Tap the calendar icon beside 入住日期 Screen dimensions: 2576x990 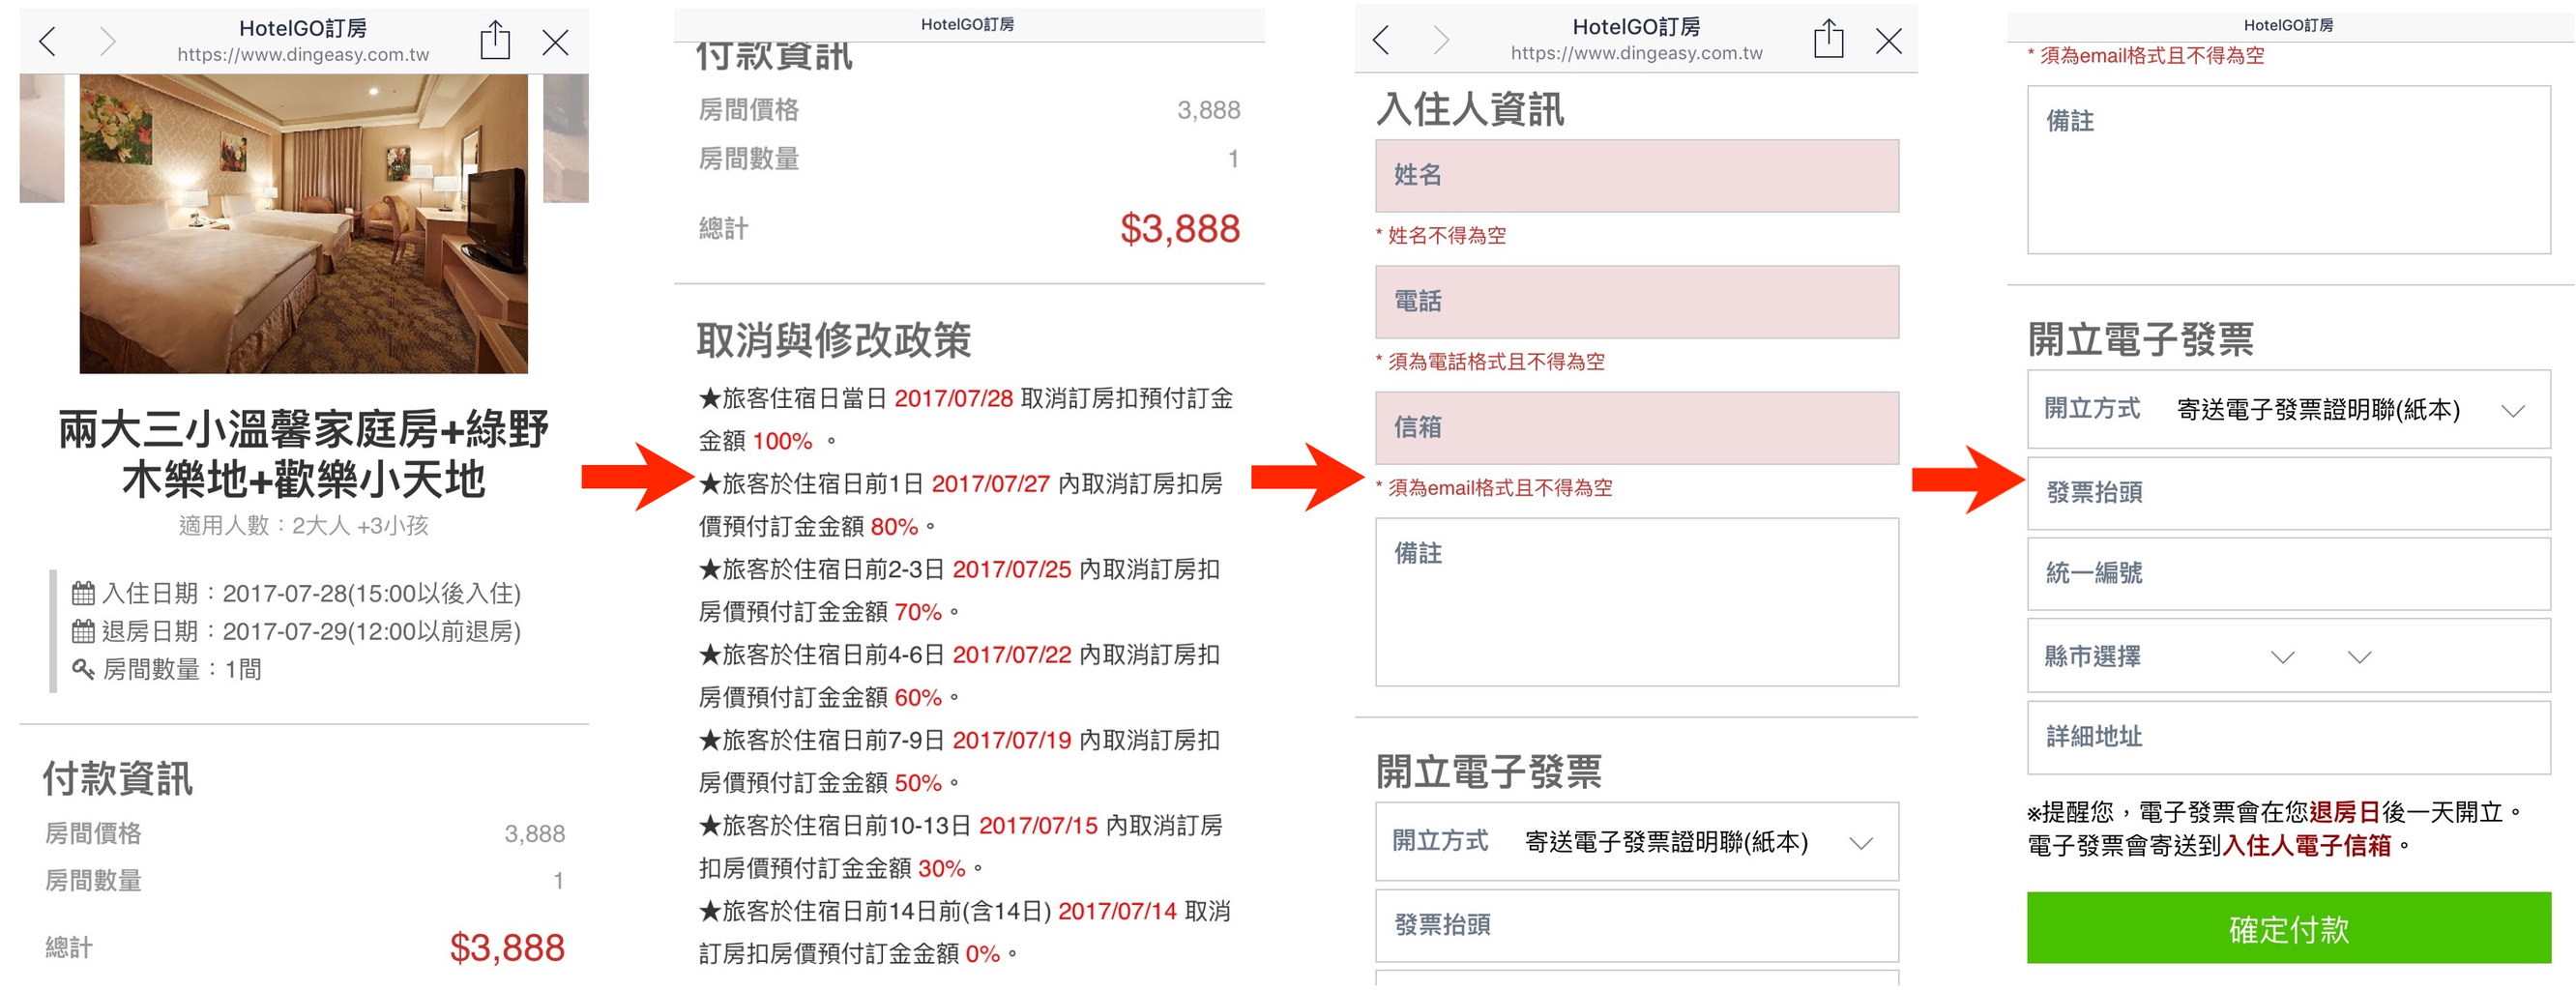tap(83, 593)
